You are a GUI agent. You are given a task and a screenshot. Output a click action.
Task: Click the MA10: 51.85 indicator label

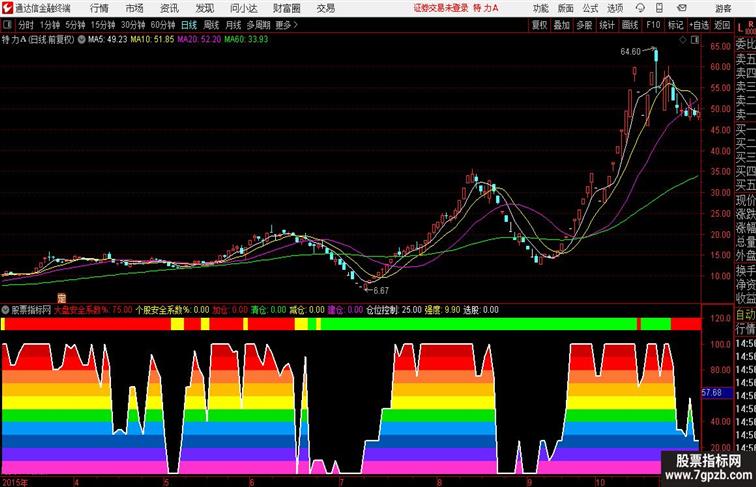coord(152,40)
